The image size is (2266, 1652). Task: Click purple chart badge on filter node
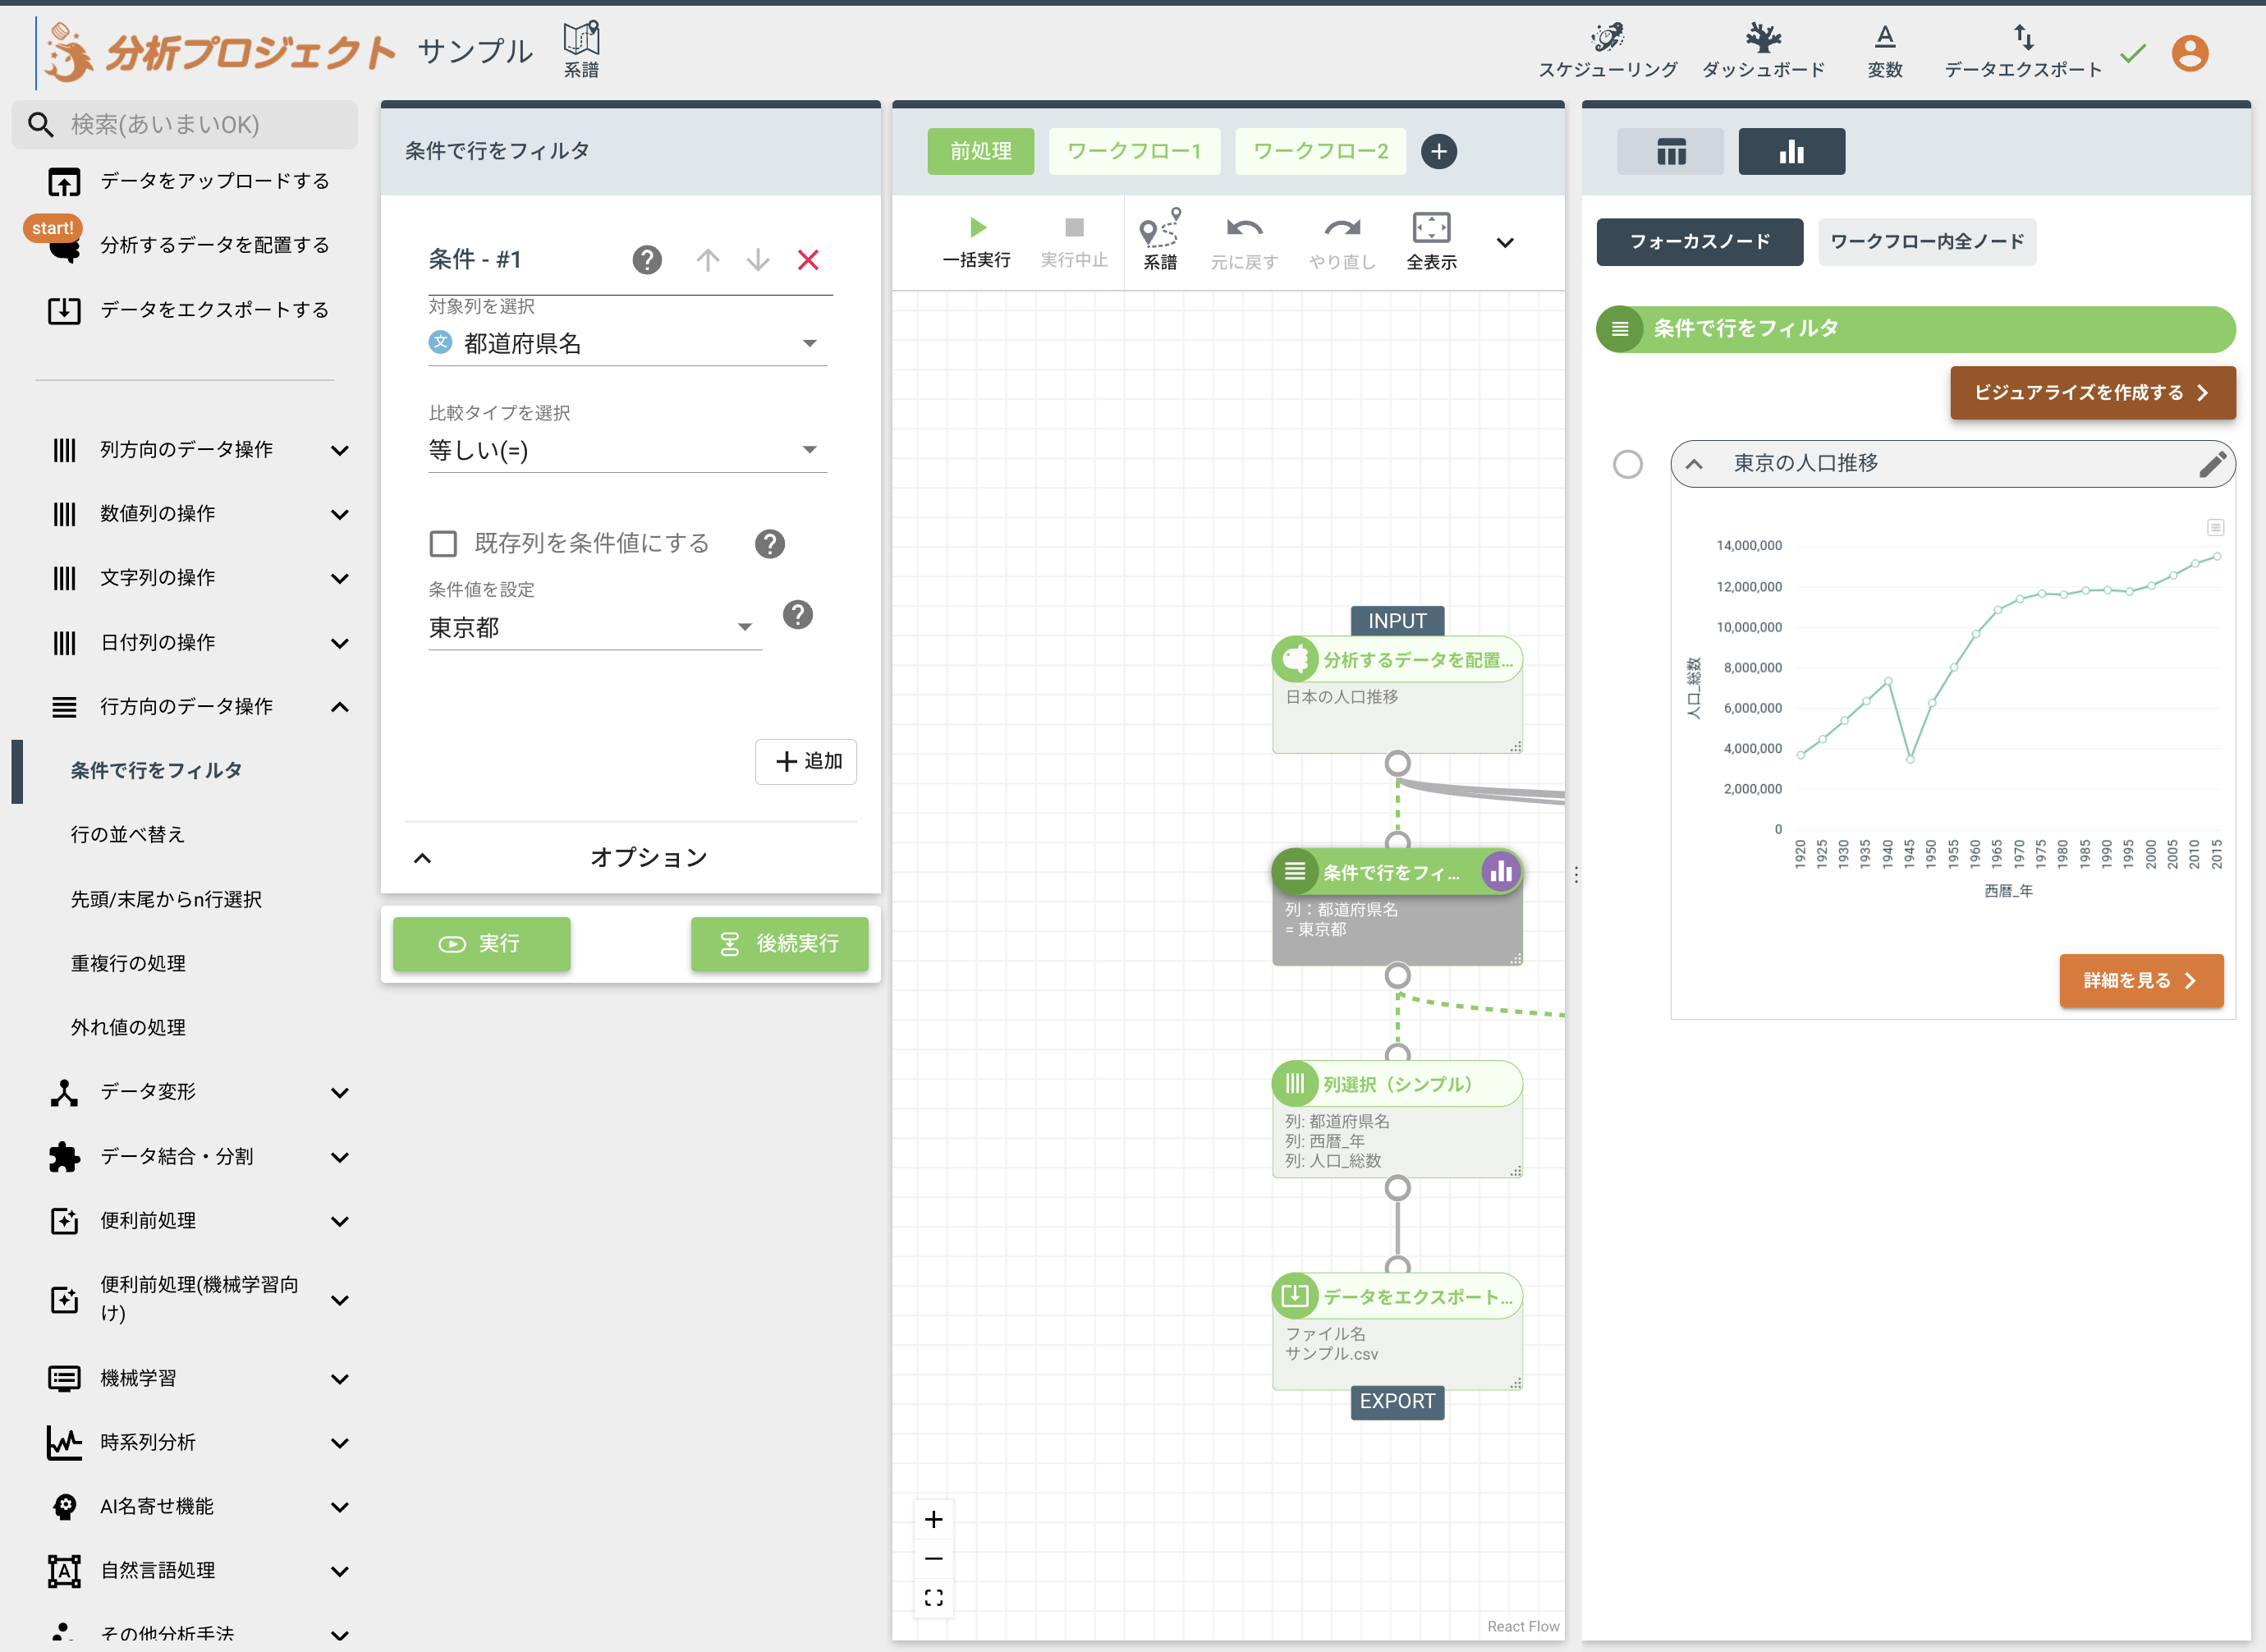click(x=1500, y=872)
